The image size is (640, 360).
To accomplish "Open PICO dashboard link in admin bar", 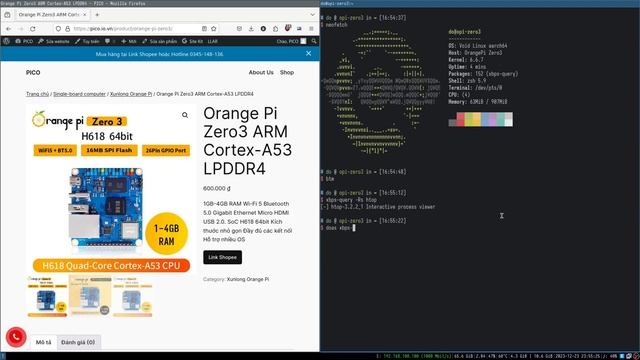I will [x=24, y=41].
